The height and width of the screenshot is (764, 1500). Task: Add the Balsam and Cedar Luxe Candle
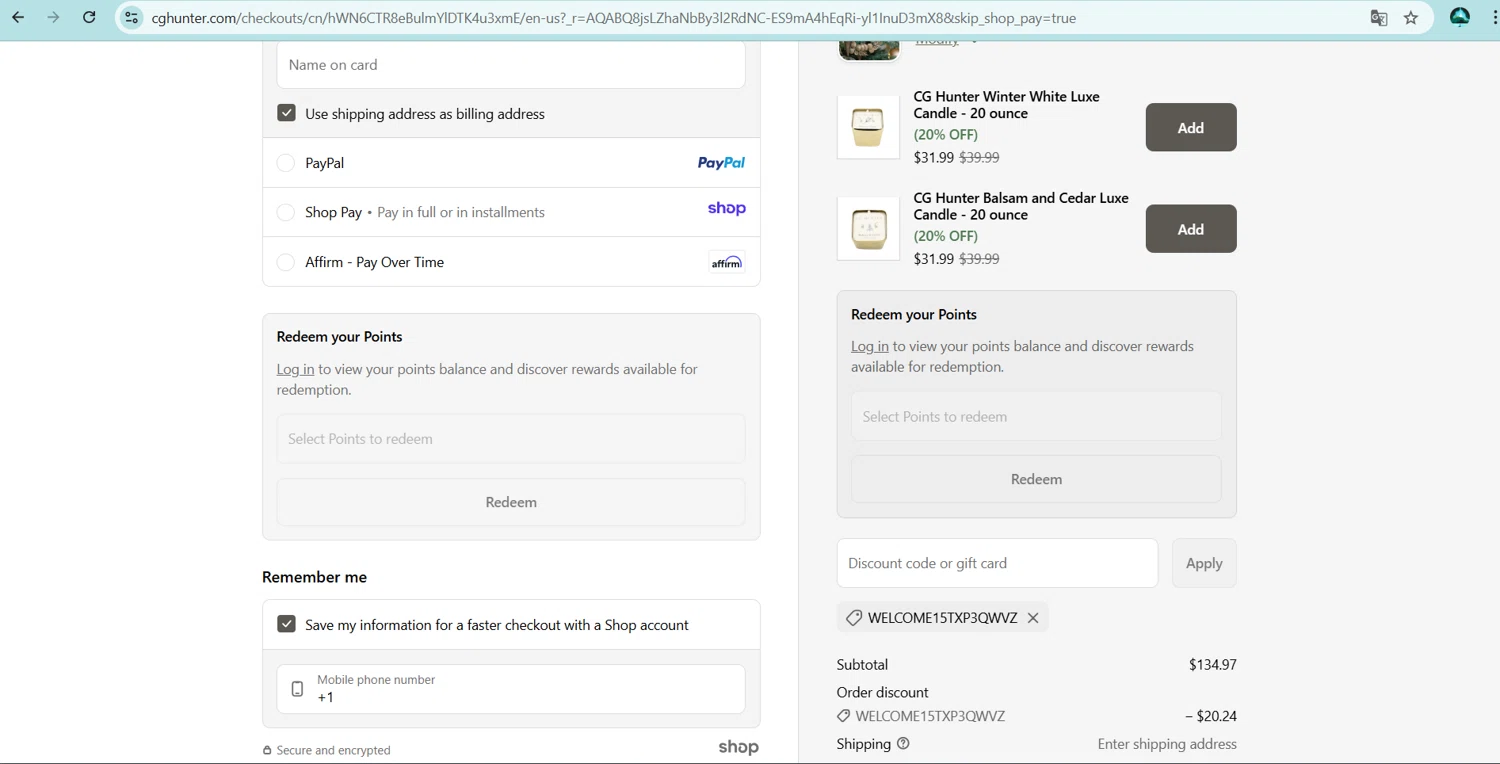coord(1190,229)
